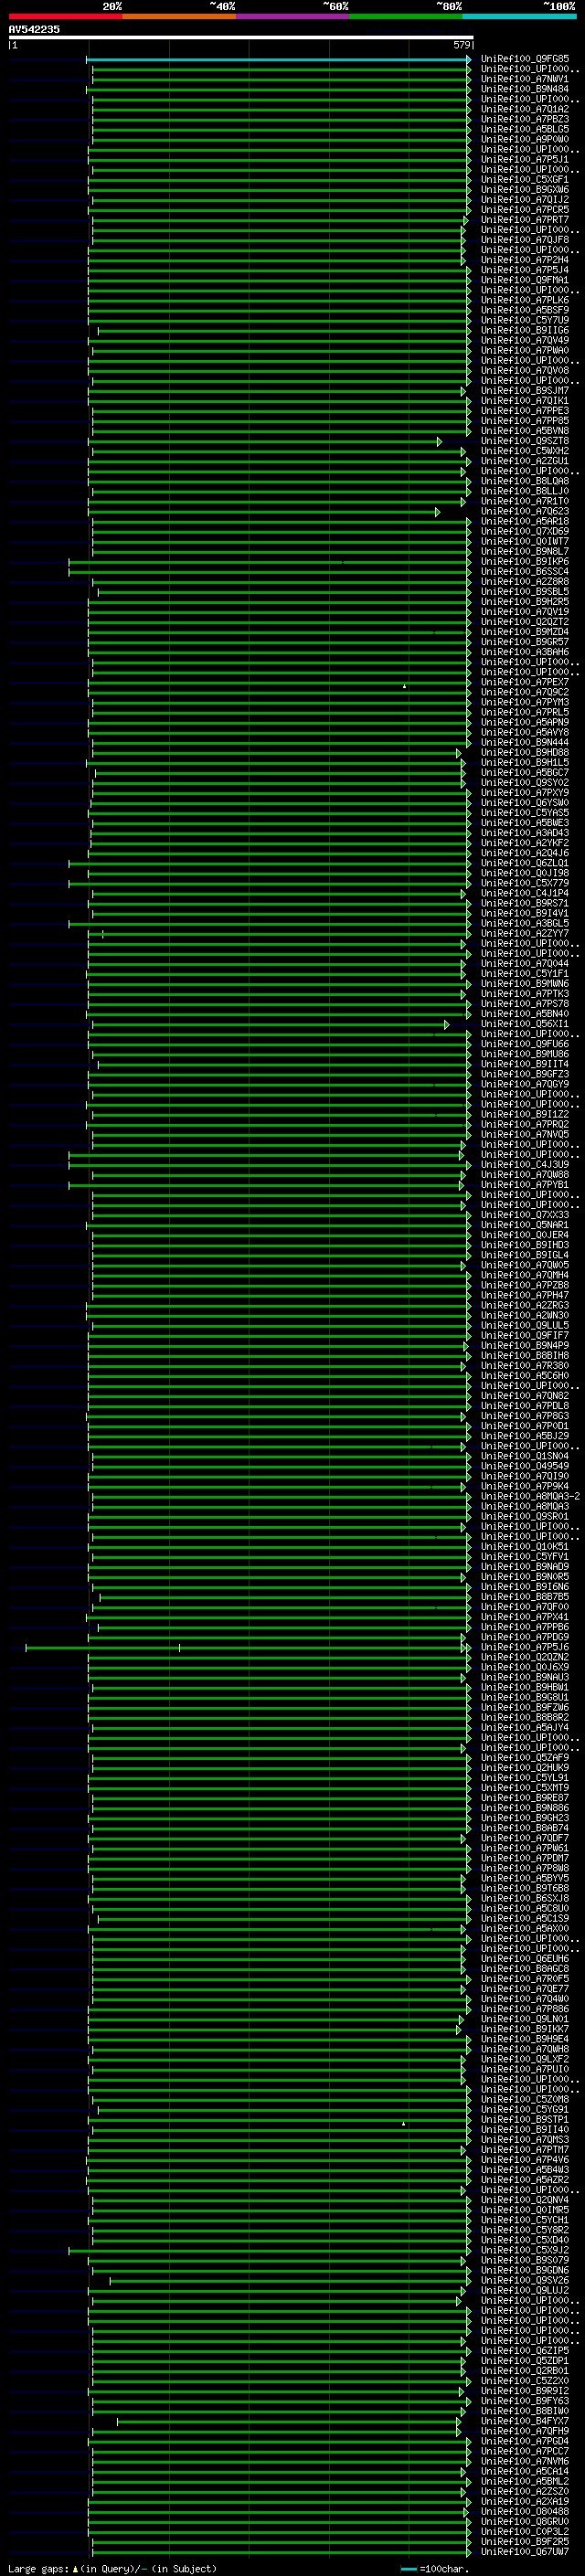The width and height of the screenshot is (585, 2576).
Task: Select hit UniRef100_Q9SV26
Action: coord(525,2280)
